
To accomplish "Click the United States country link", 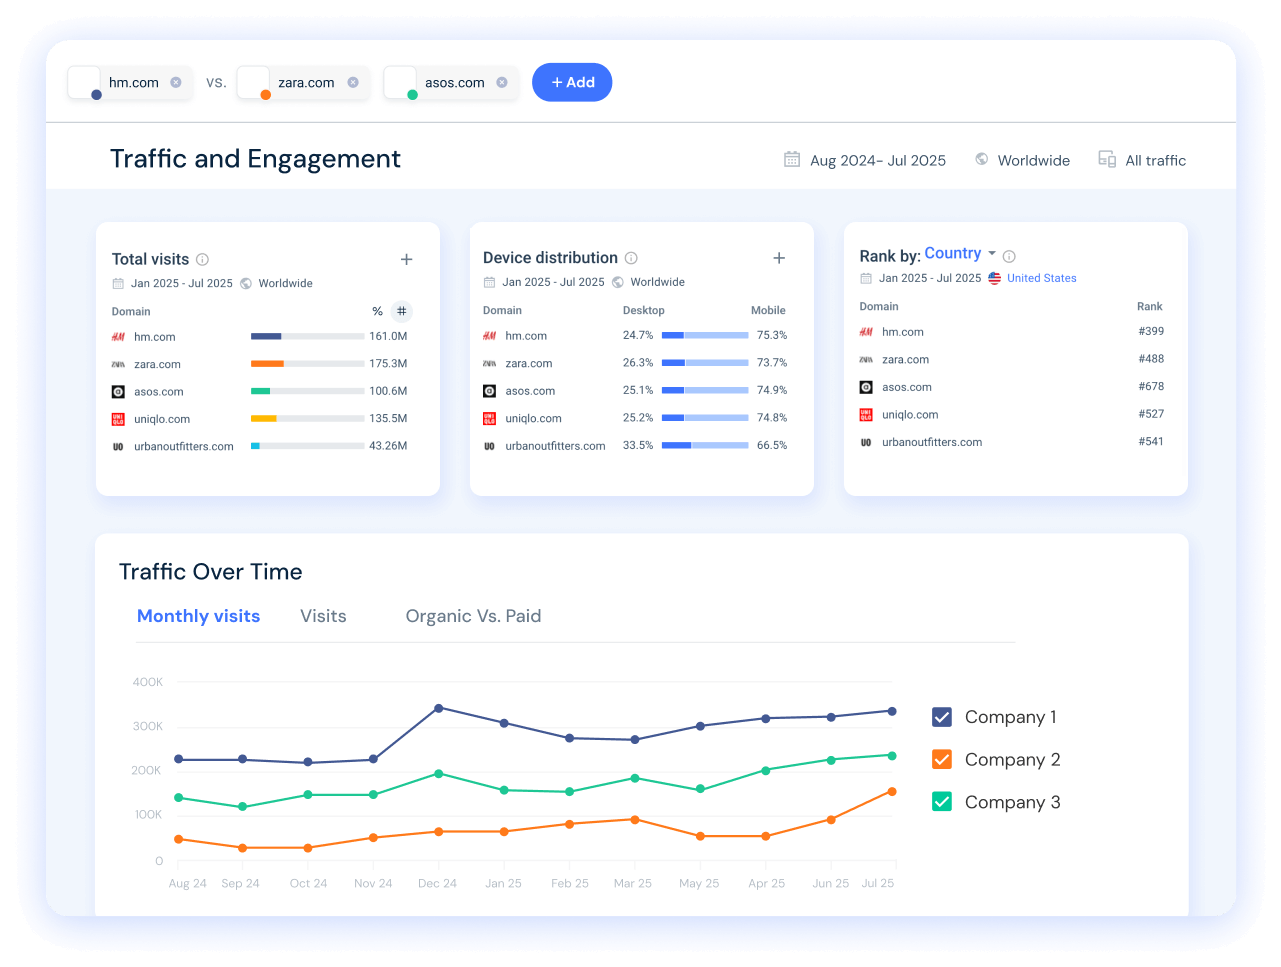I will point(1041,278).
